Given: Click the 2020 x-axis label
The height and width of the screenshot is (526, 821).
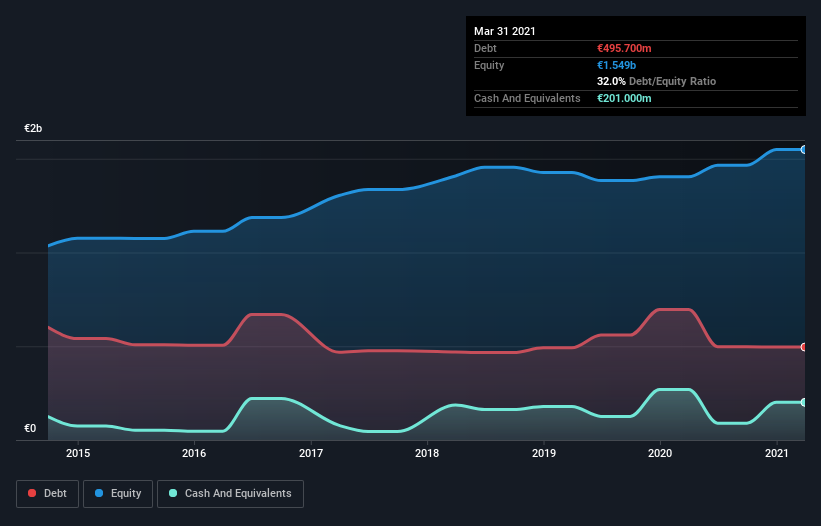Looking at the screenshot, I should pyautogui.click(x=660, y=453).
